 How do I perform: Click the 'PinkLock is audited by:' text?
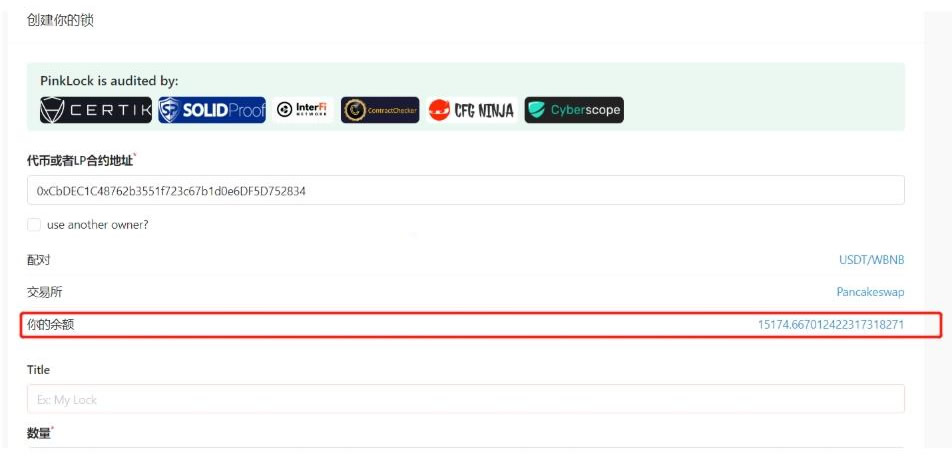(x=109, y=81)
